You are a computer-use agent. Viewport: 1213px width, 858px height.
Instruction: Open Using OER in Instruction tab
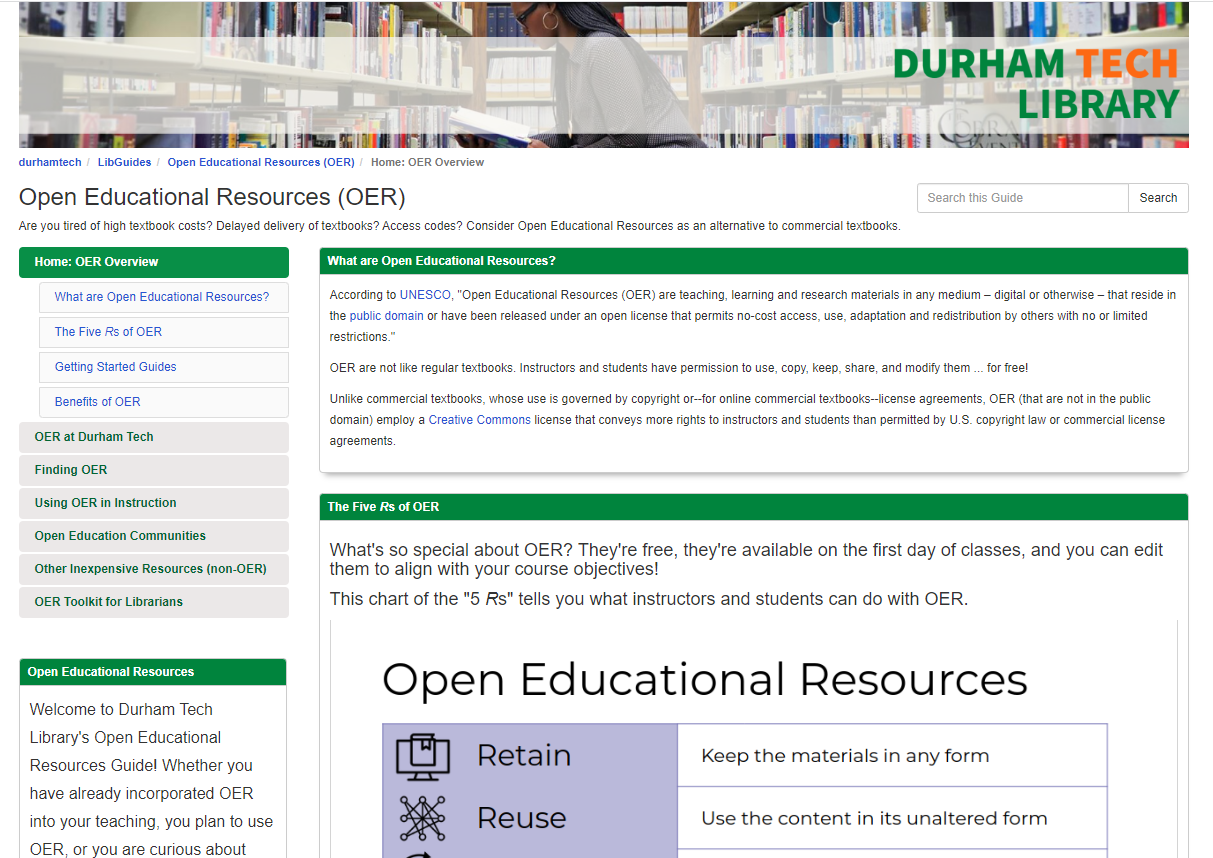click(x=154, y=503)
